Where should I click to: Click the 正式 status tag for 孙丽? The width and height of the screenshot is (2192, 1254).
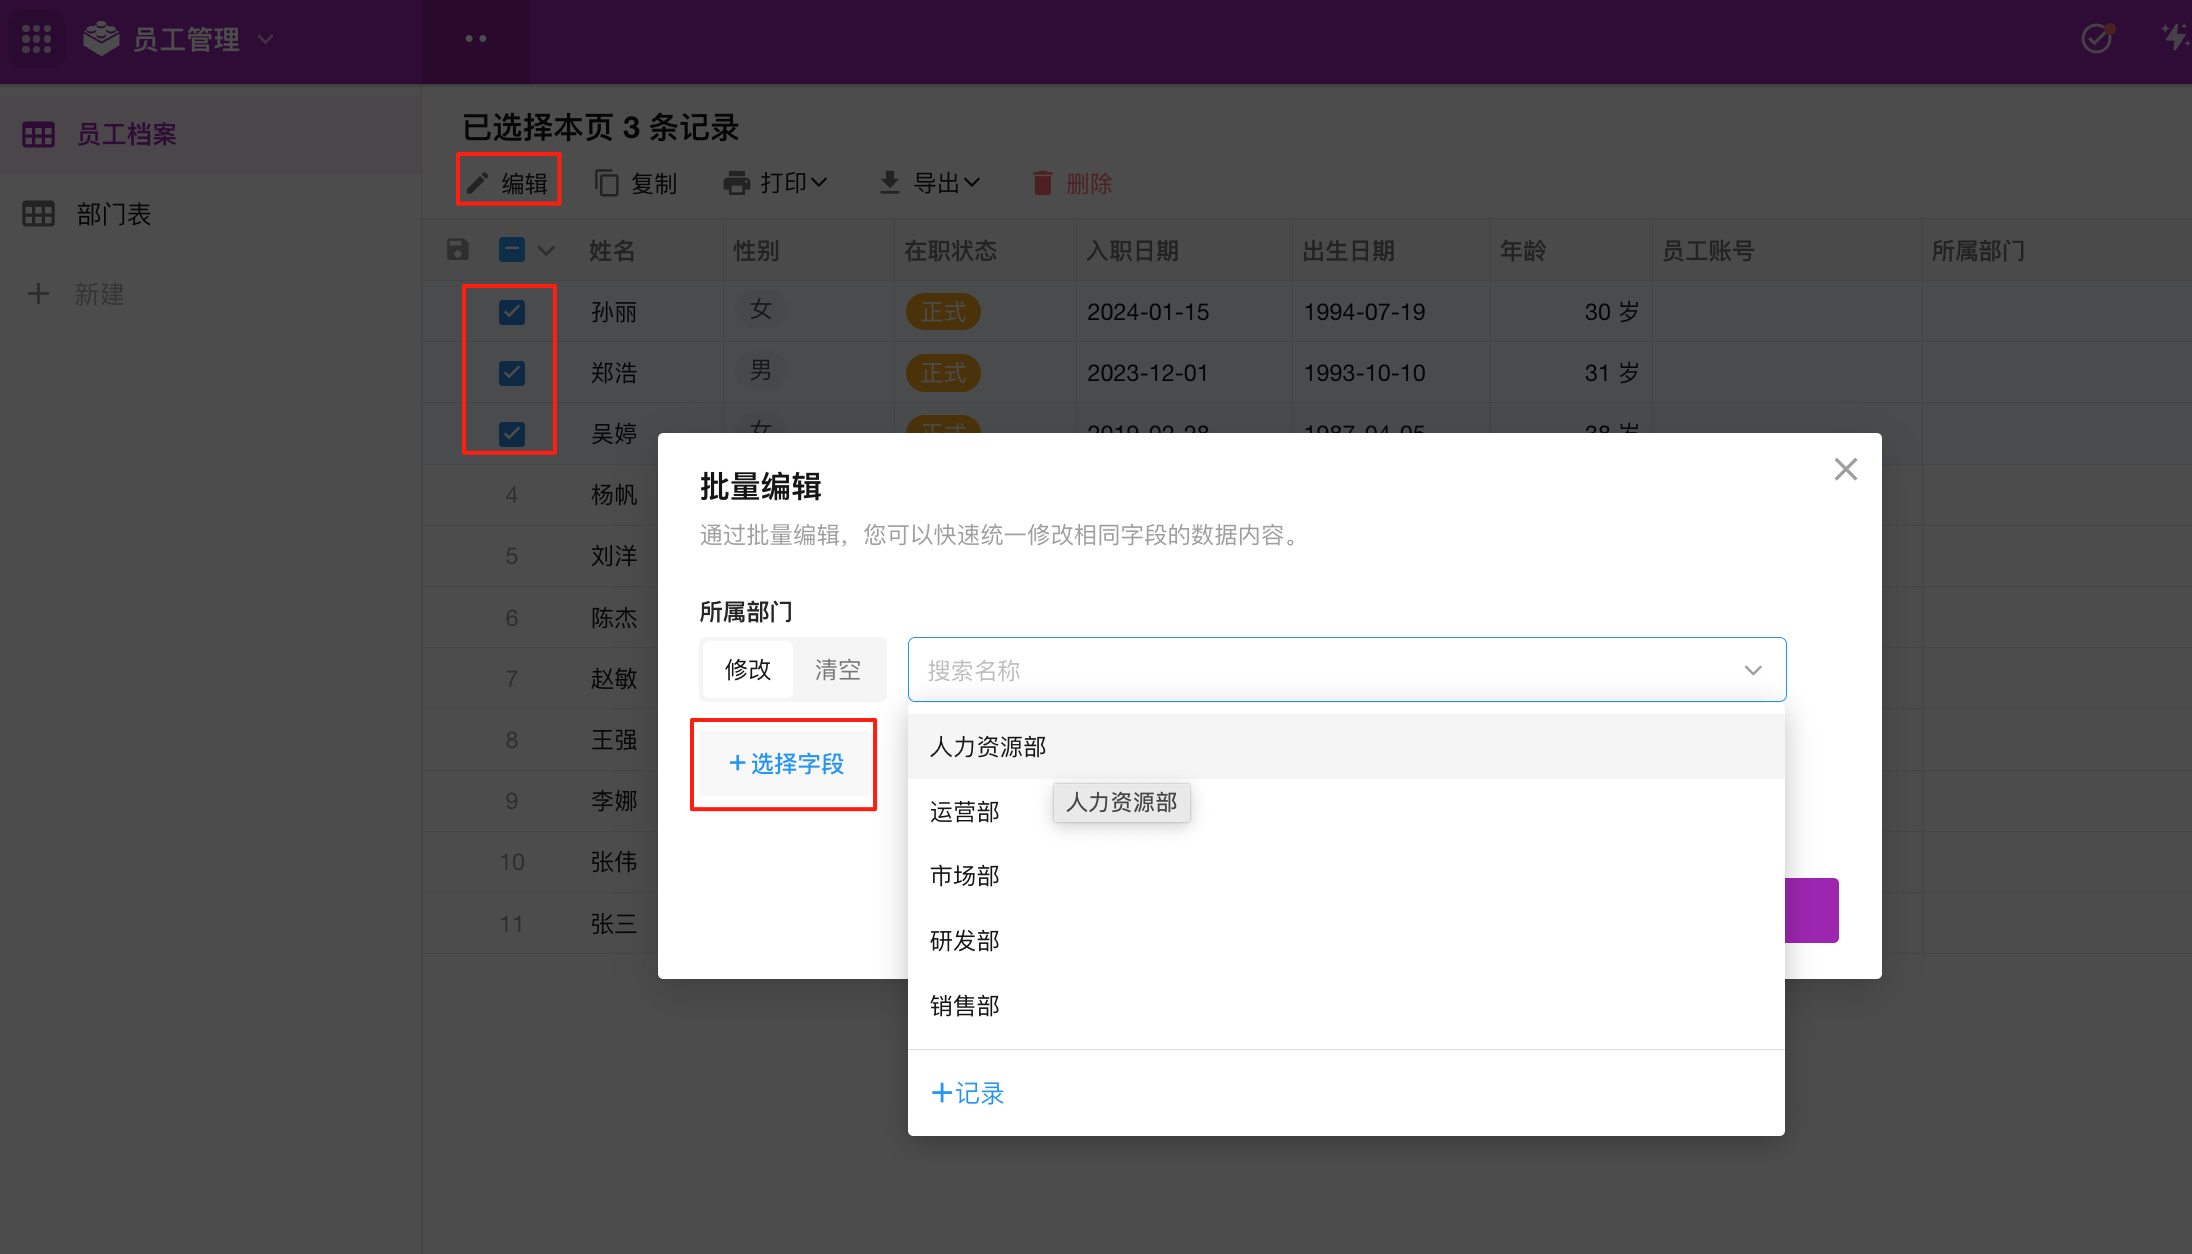pyautogui.click(x=943, y=312)
